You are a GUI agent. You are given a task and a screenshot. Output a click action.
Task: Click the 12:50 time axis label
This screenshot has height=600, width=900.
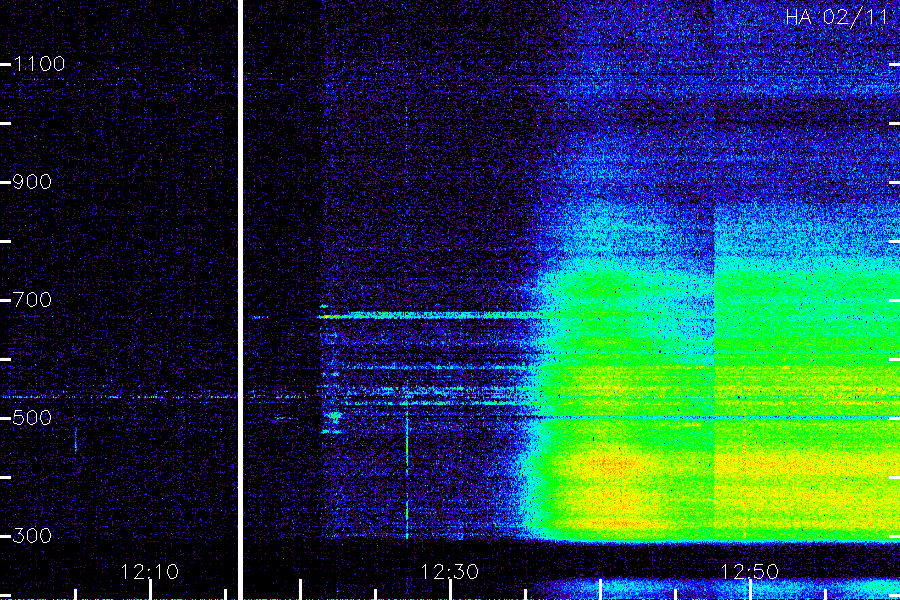[x=750, y=572]
